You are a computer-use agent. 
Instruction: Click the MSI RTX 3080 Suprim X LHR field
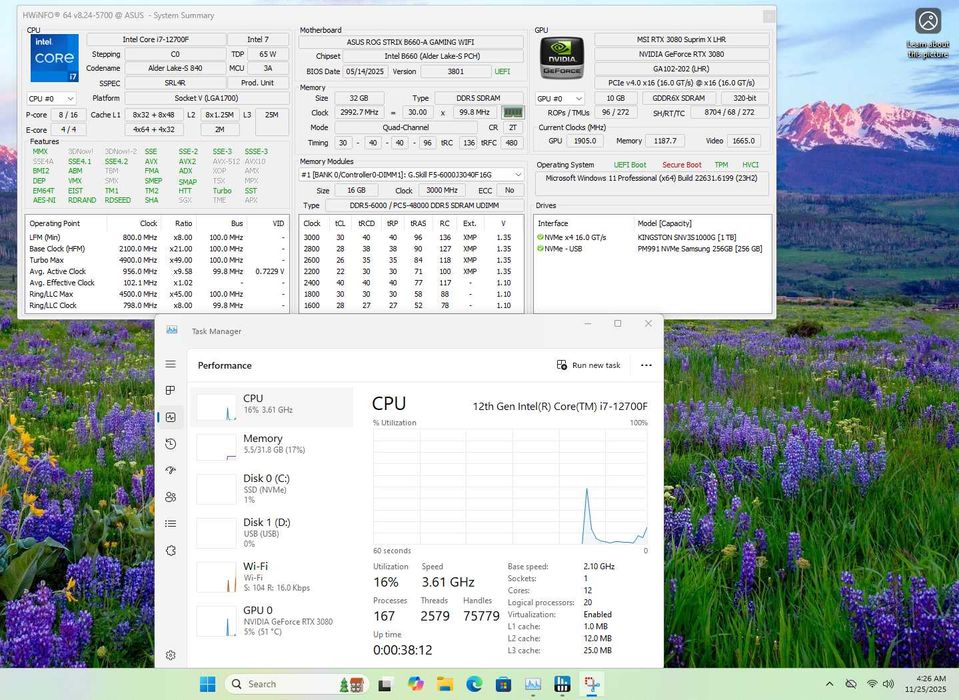[681, 39]
